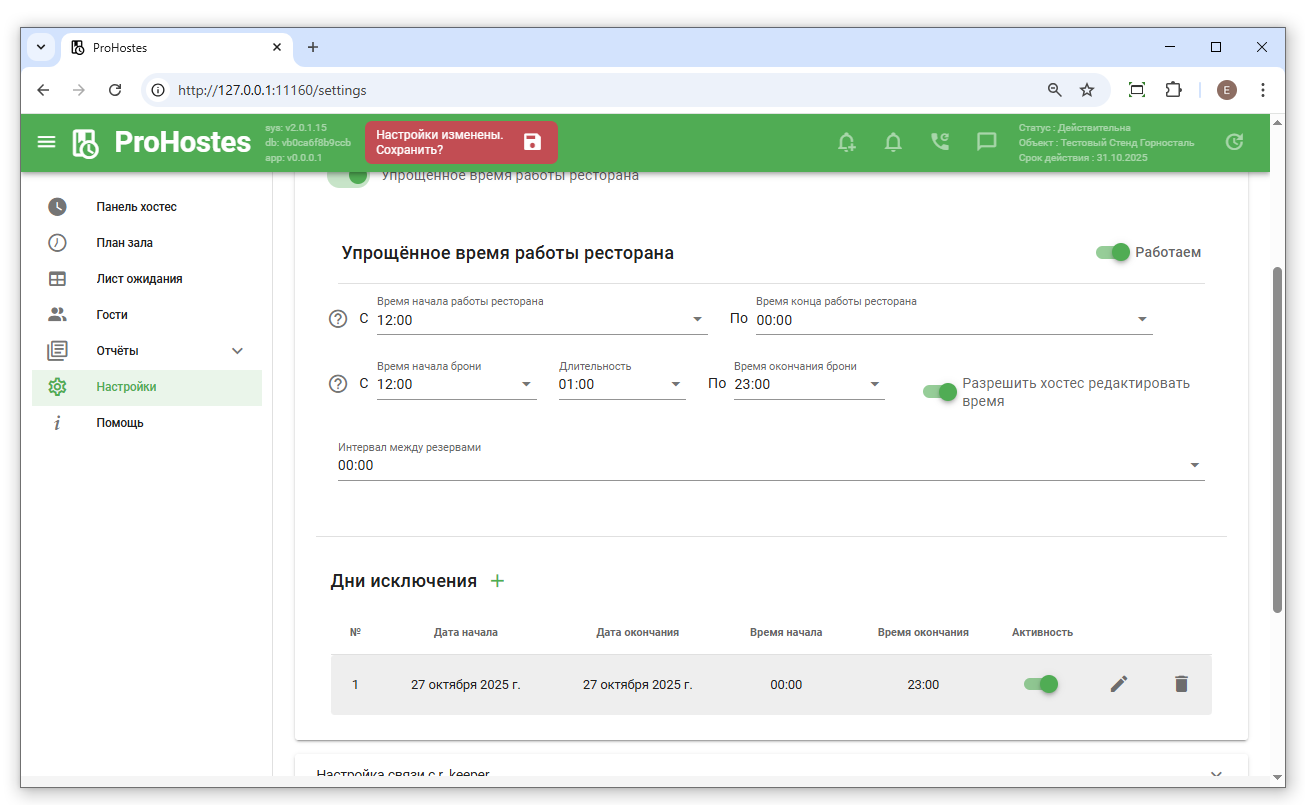The width and height of the screenshot is (1305, 805).
Task: Add a new exception day with plus
Action: [497, 581]
